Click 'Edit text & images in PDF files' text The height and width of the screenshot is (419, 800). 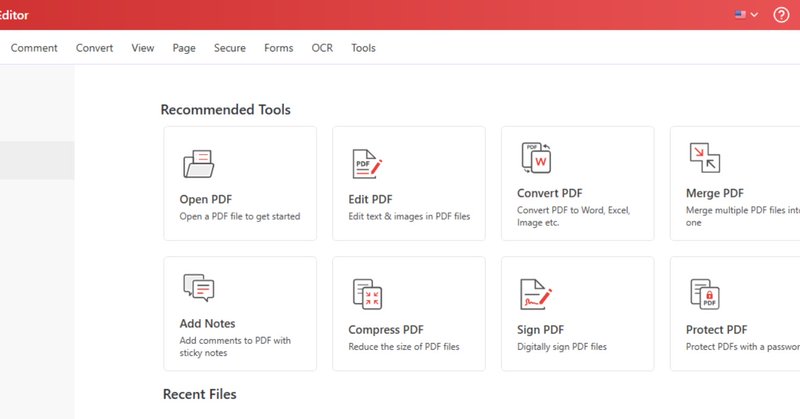[x=409, y=216]
